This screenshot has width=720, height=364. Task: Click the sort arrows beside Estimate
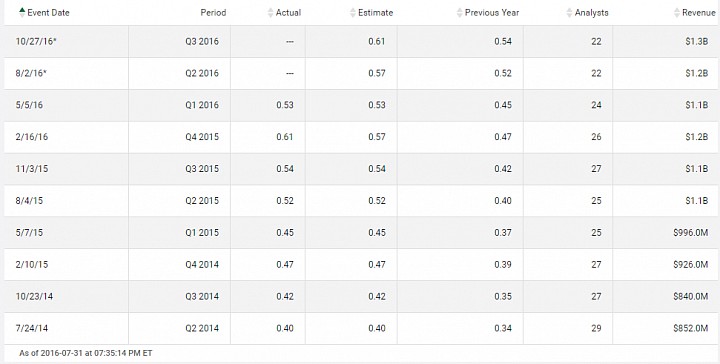point(353,13)
